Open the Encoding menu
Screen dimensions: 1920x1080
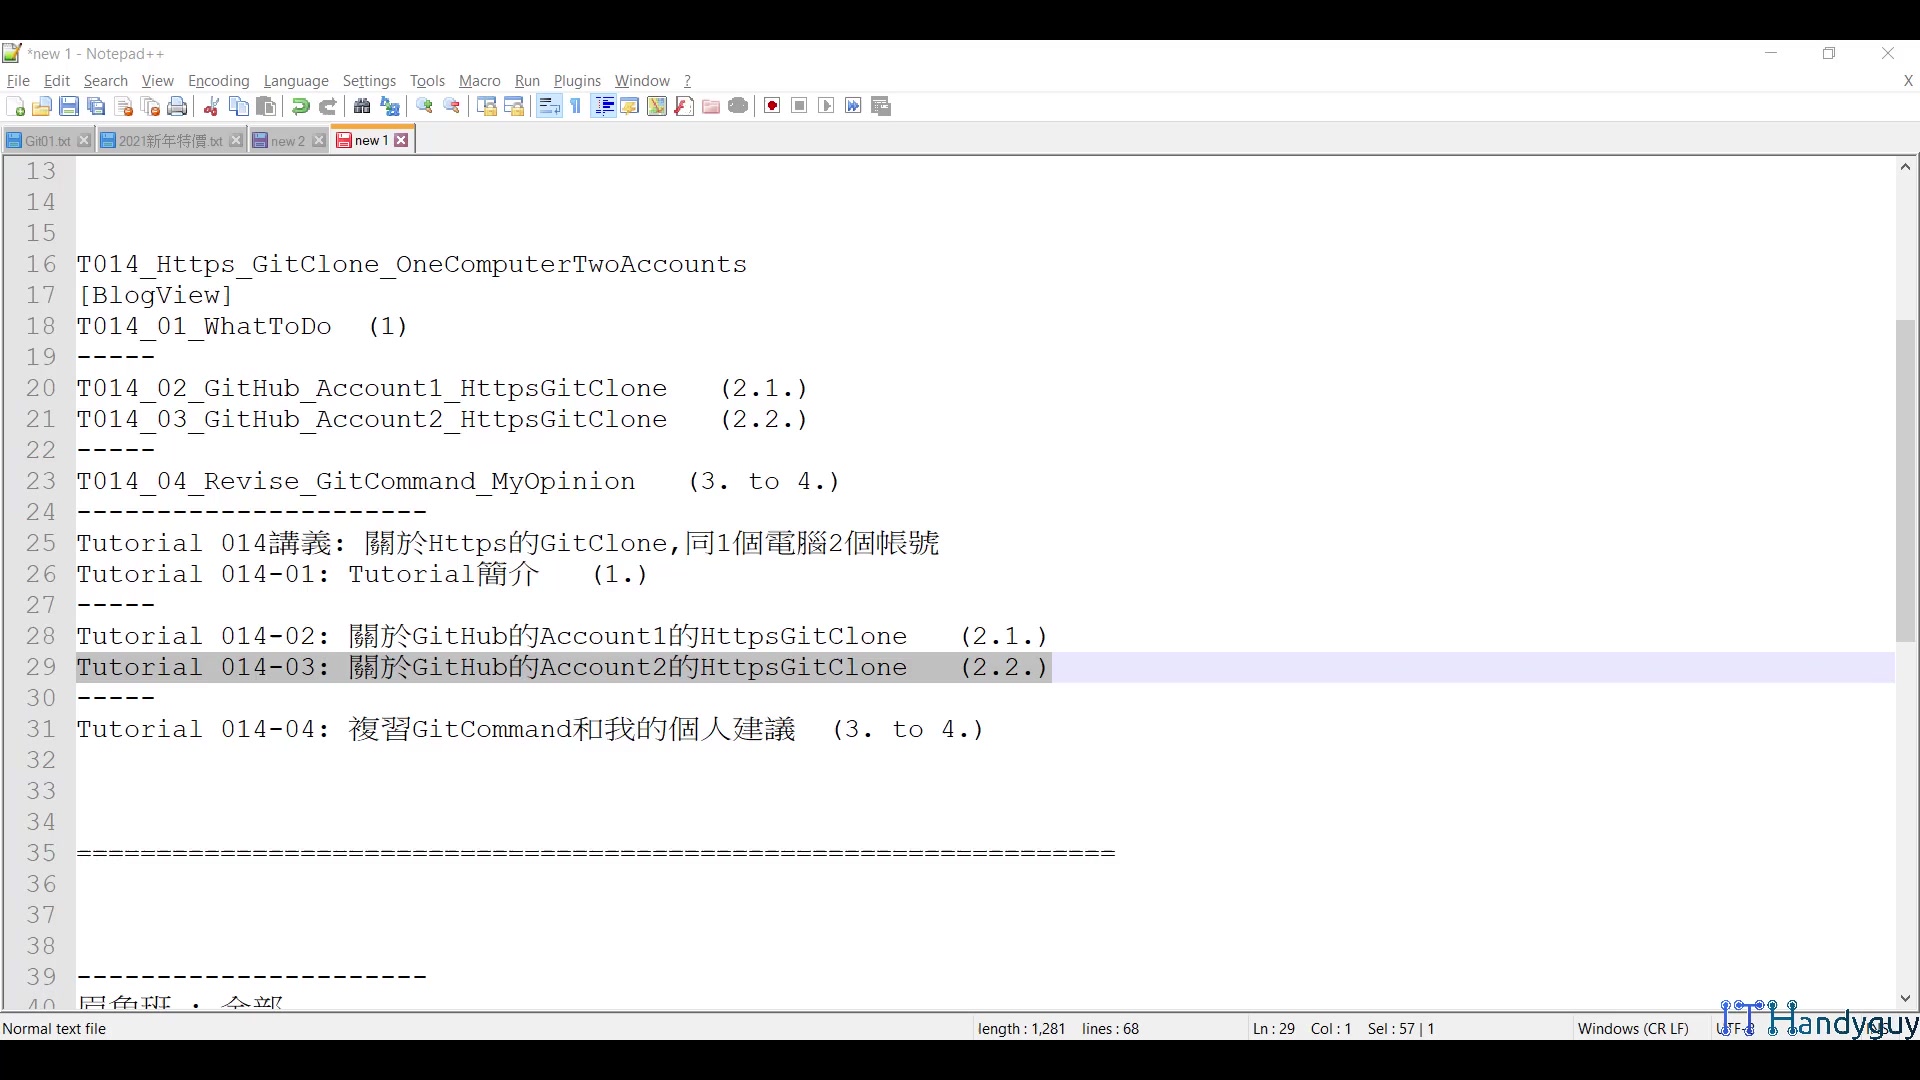coord(218,81)
